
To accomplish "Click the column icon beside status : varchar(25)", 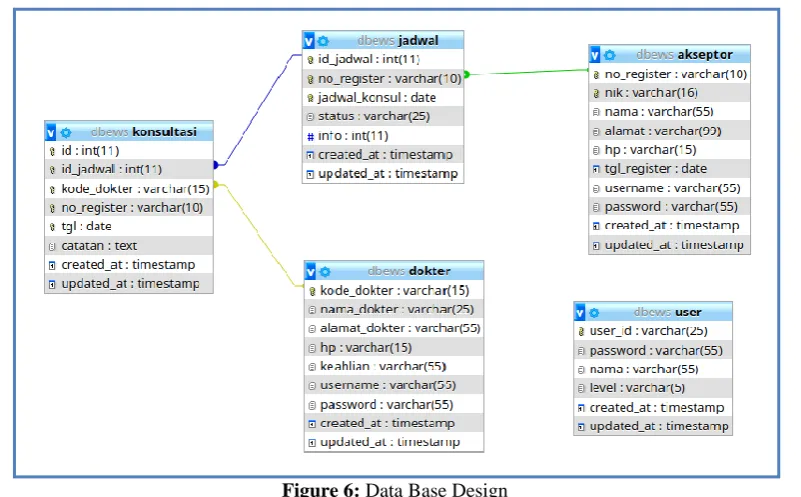I will point(310,117).
